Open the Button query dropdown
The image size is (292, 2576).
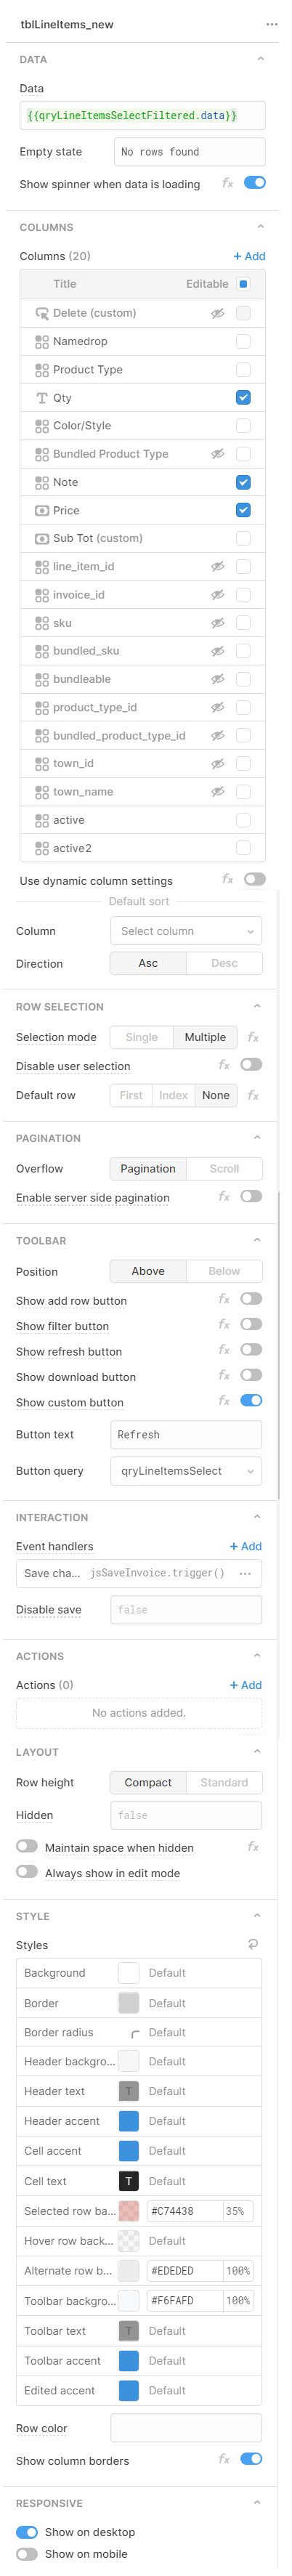186,1471
